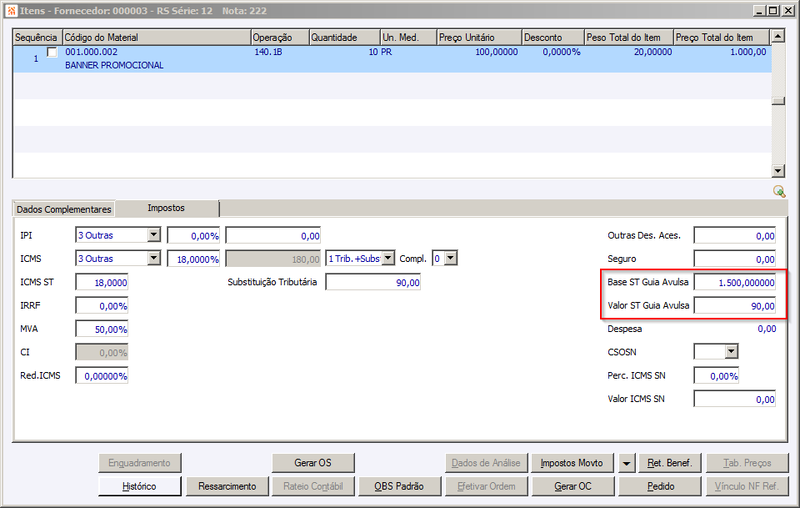Click the total weight cell 20,00000

pyautogui.click(x=653, y=52)
